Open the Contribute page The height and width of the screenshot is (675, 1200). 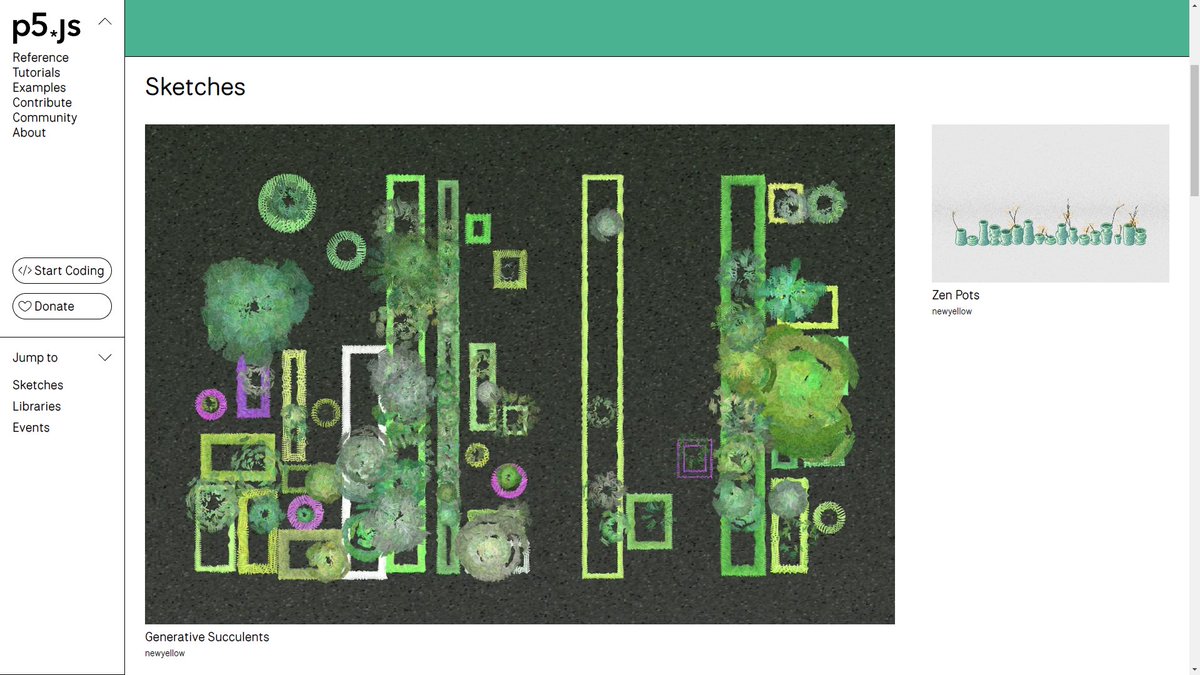tap(42, 103)
